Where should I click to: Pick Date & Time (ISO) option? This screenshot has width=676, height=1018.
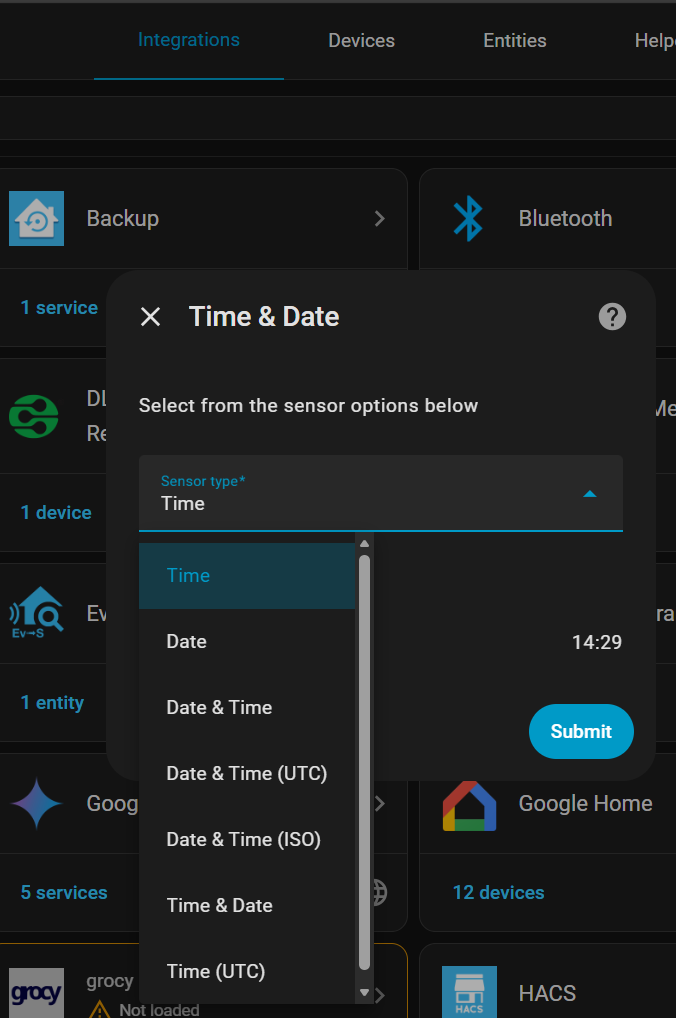tap(244, 839)
